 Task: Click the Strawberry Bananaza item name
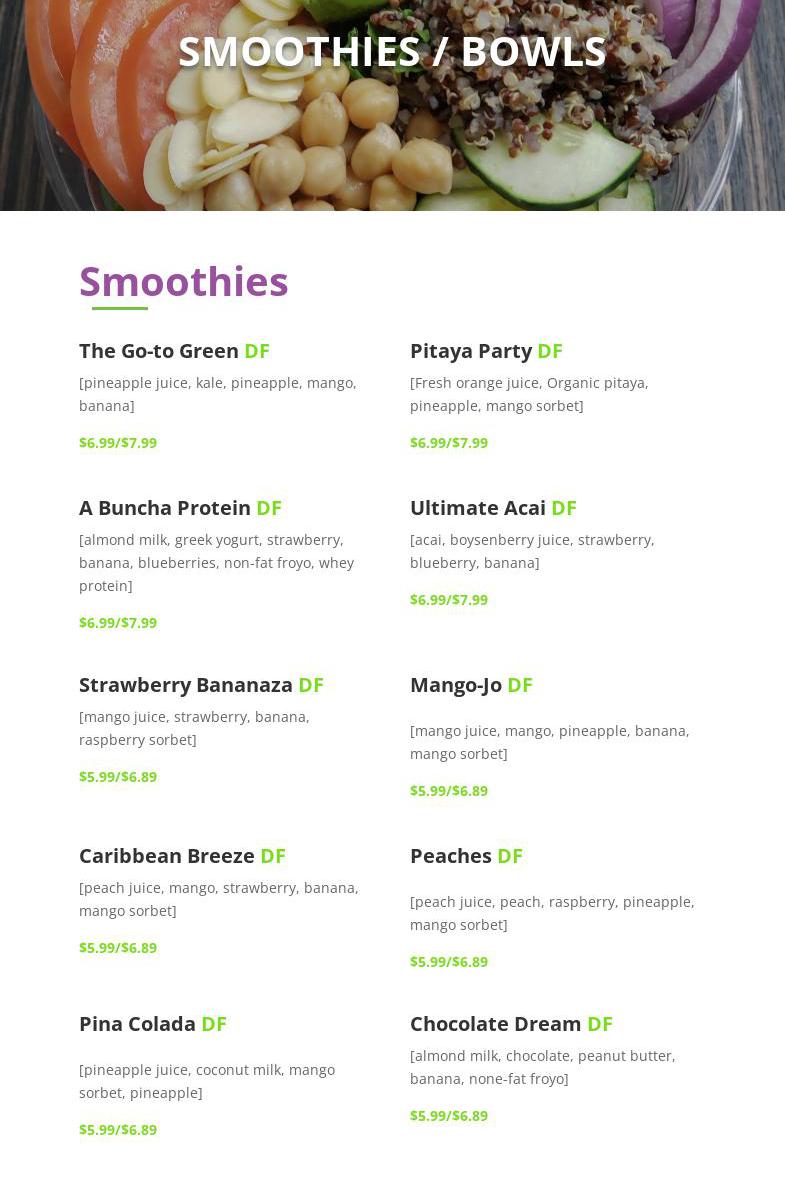pyautogui.click(x=186, y=685)
